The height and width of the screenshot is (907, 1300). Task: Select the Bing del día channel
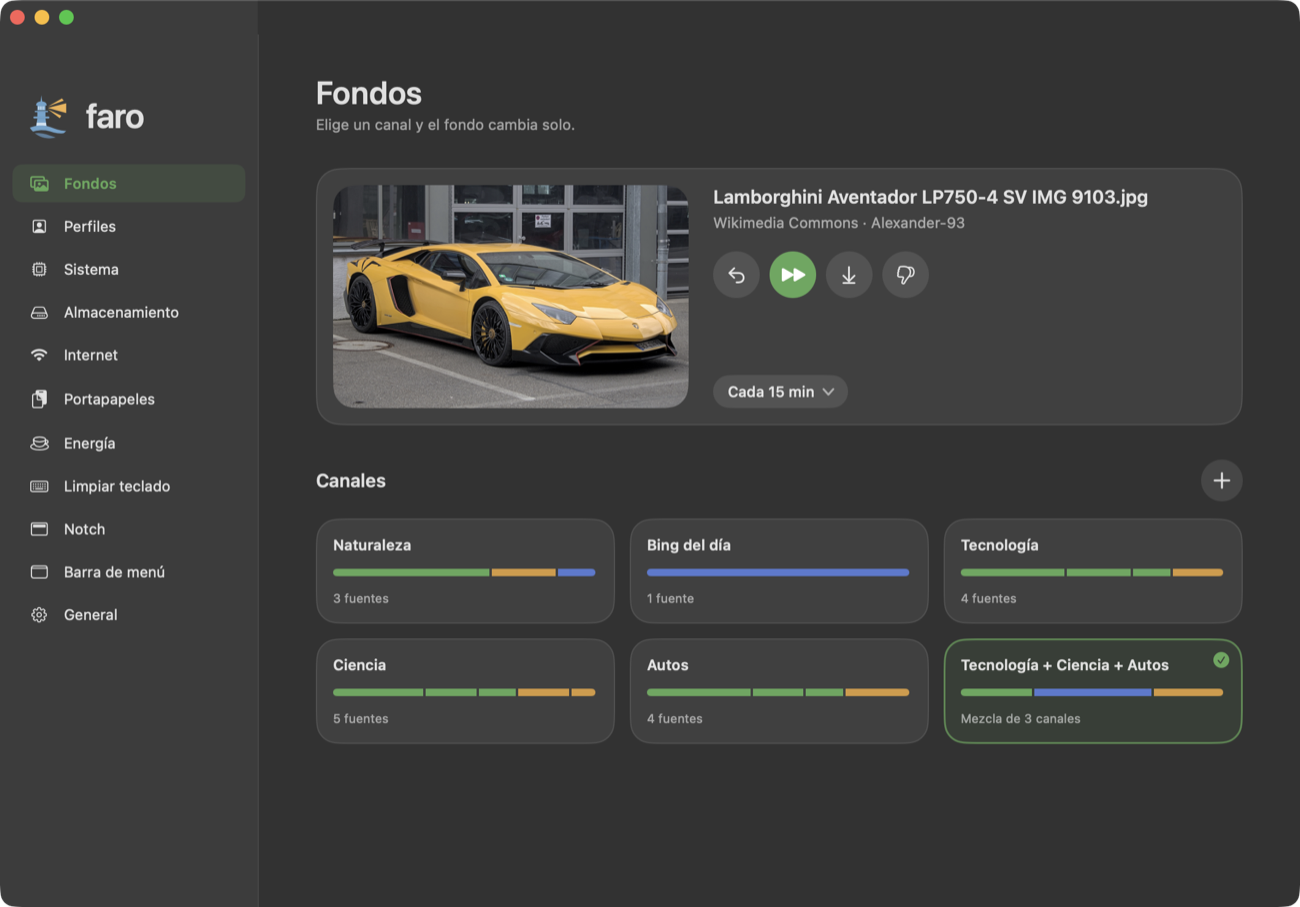[779, 571]
